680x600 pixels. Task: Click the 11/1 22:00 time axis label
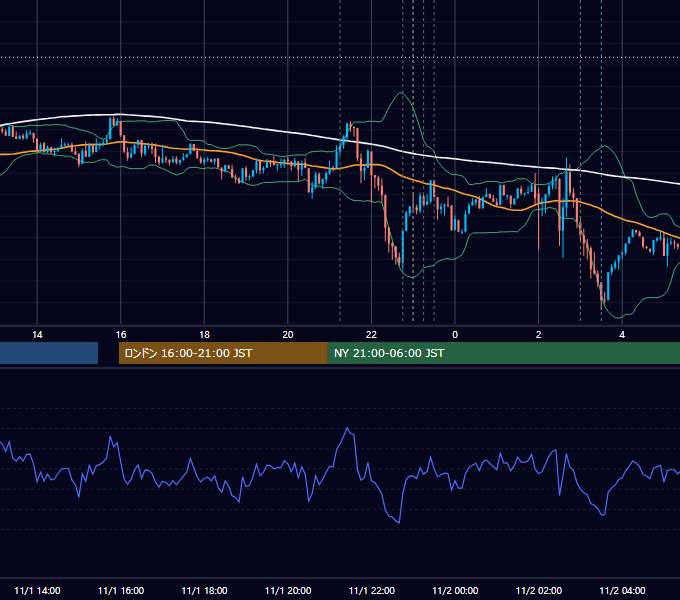[372, 590]
